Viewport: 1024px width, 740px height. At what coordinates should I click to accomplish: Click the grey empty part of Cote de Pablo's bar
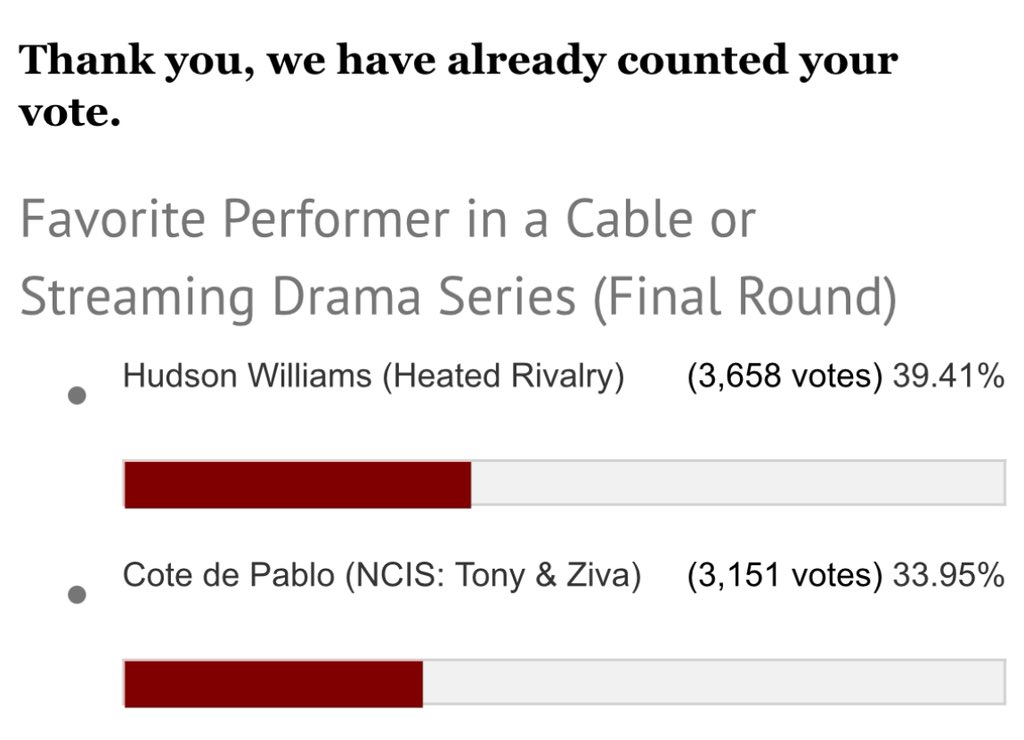point(714,683)
